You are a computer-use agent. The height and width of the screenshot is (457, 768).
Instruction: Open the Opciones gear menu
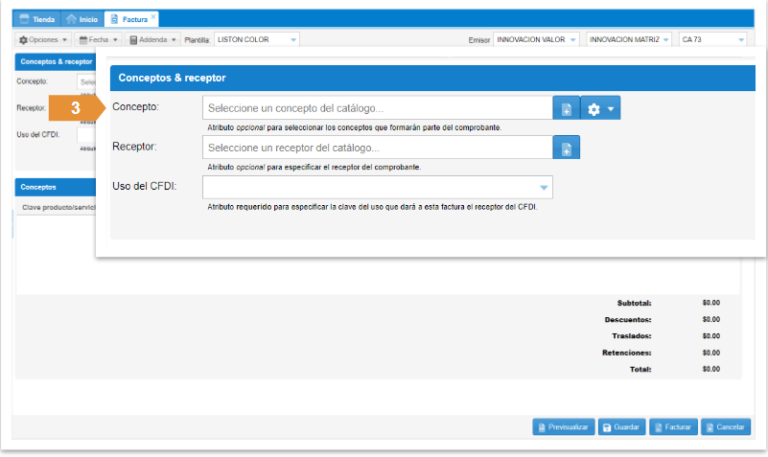(44, 39)
